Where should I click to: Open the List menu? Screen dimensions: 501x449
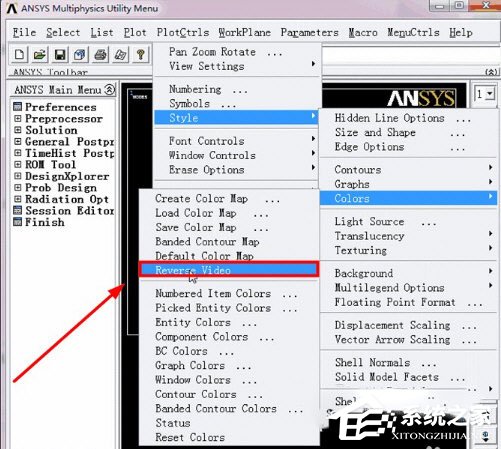pos(102,33)
